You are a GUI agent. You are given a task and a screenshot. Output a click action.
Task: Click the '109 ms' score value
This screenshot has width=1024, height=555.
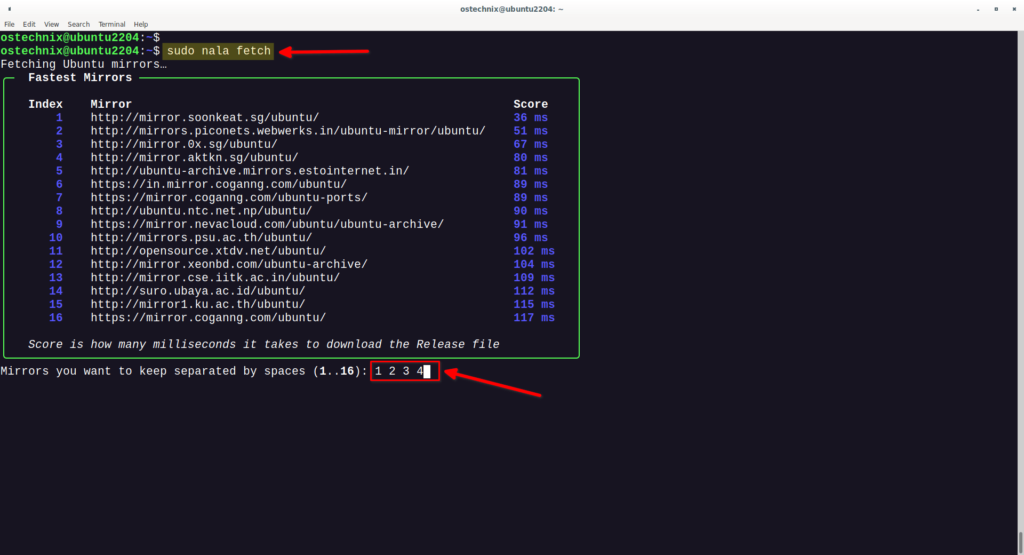pyautogui.click(x=534, y=278)
